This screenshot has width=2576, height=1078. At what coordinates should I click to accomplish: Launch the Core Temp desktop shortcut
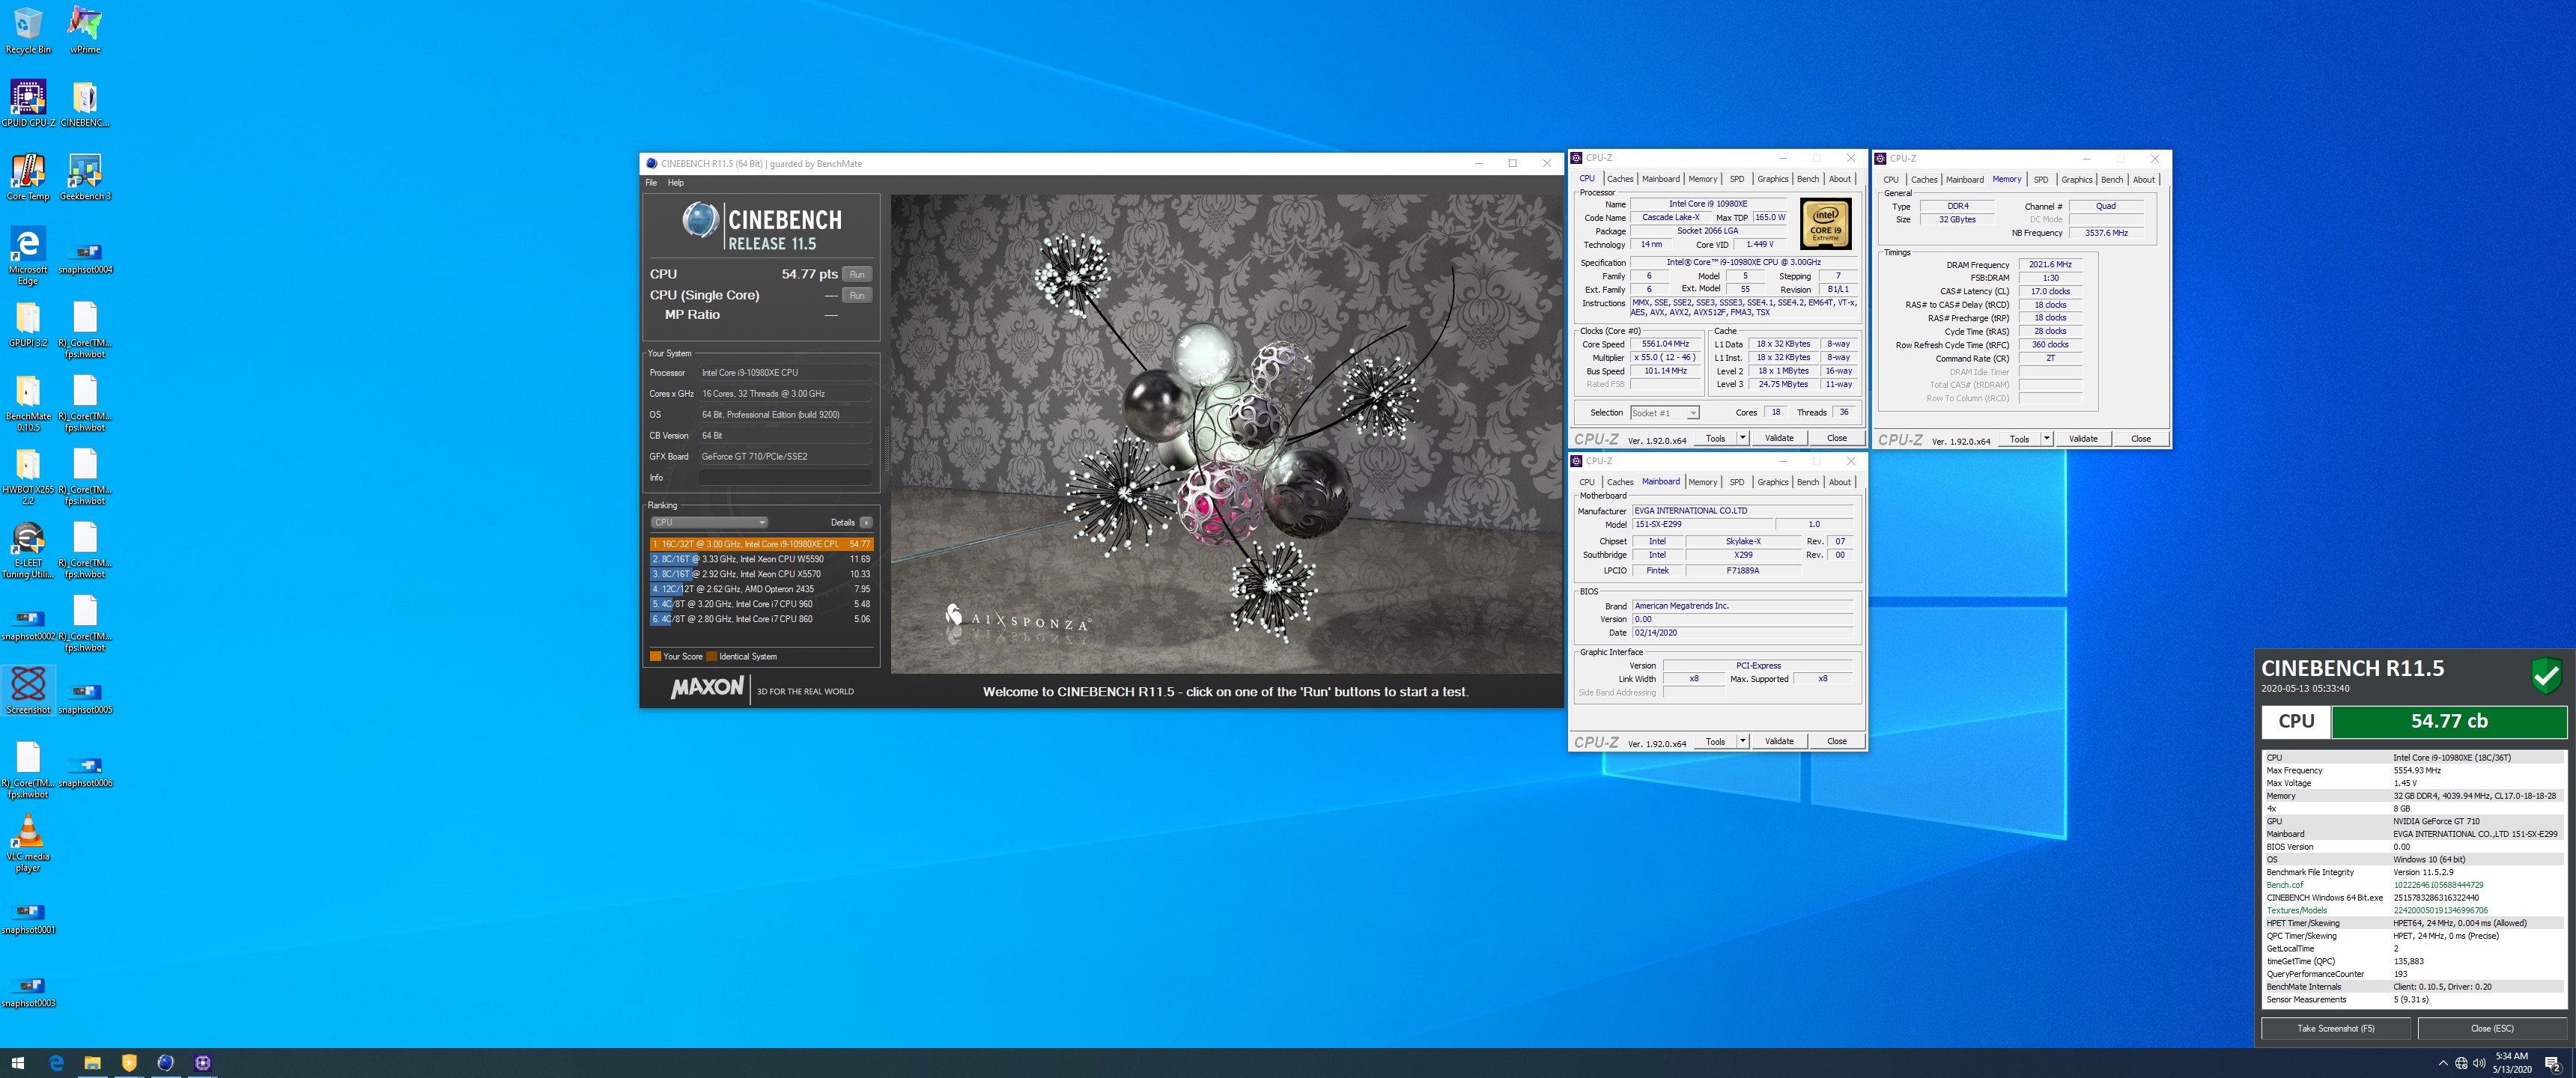(28, 177)
